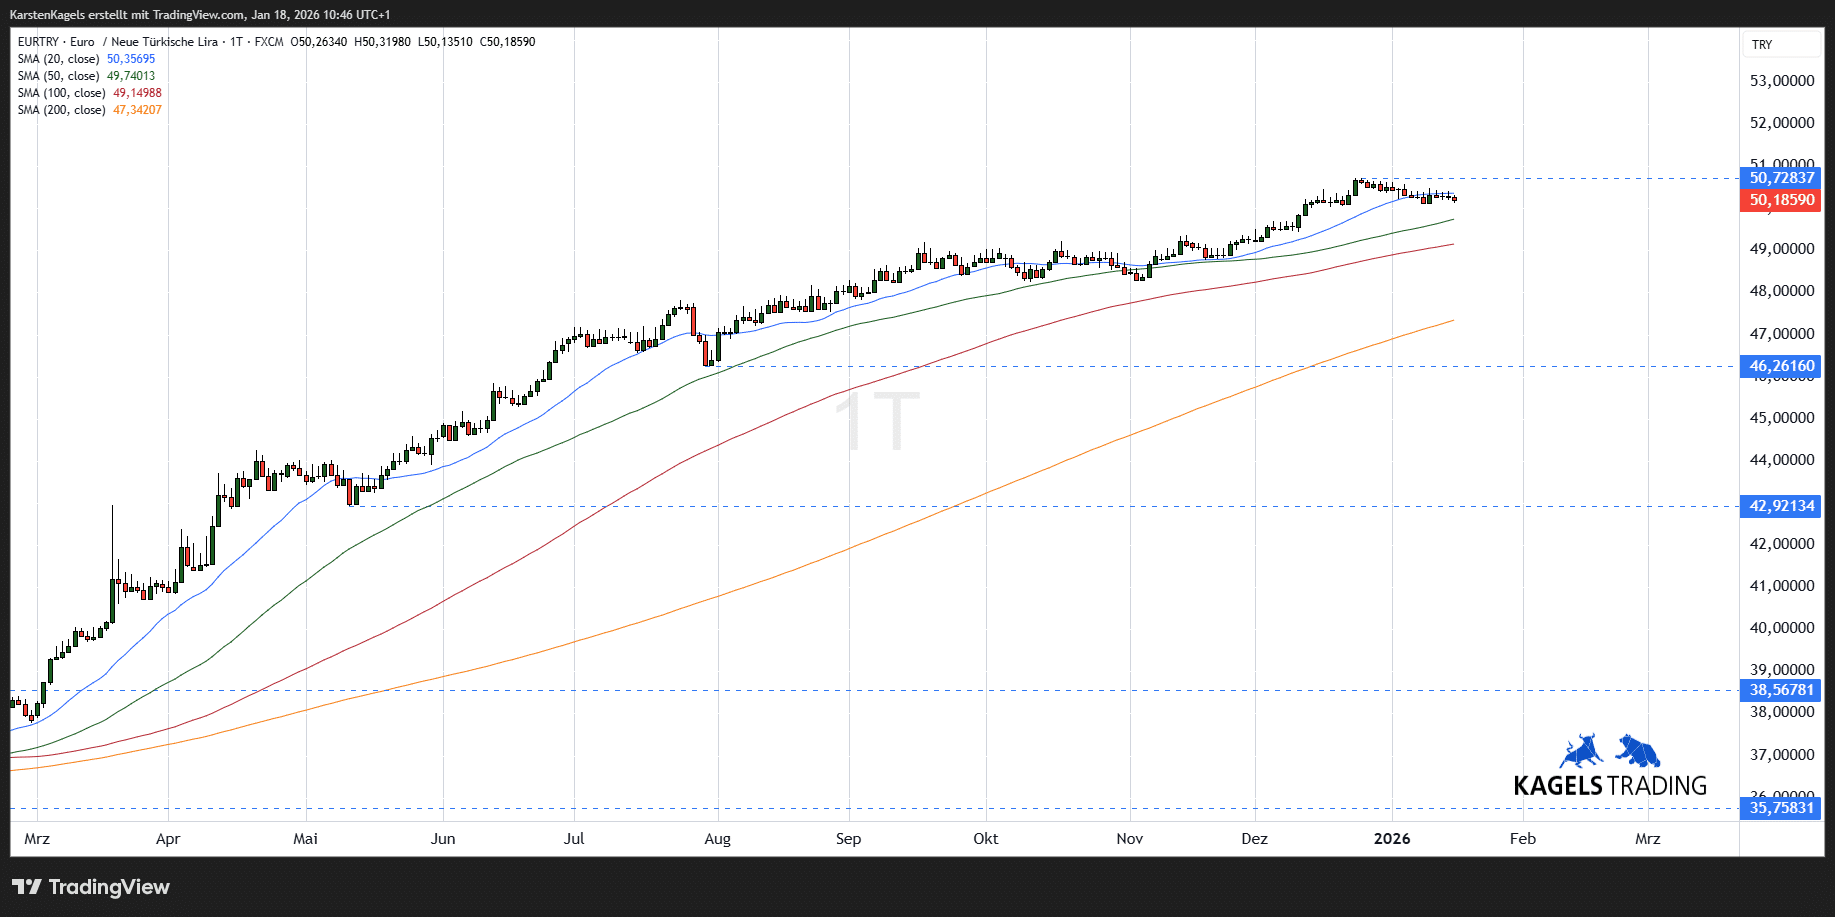1835x917 pixels.
Task: Click the Aug label on time axis
Action: point(717,839)
